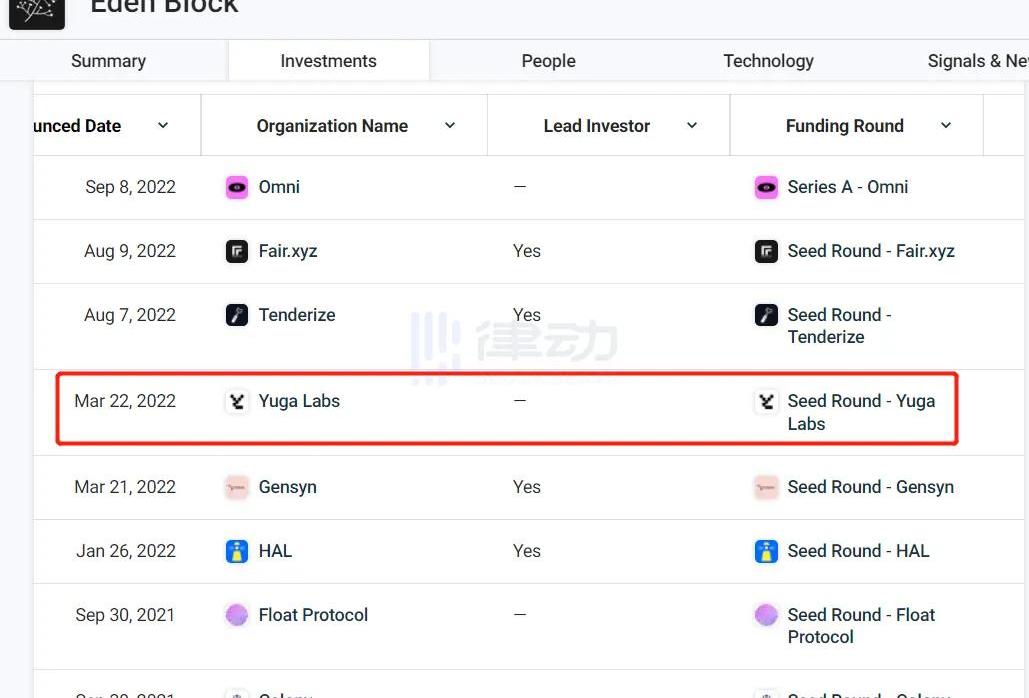This screenshot has height=698, width=1029.
Task: Click the Gensyn organization logo icon
Action: pyautogui.click(x=237, y=487)
